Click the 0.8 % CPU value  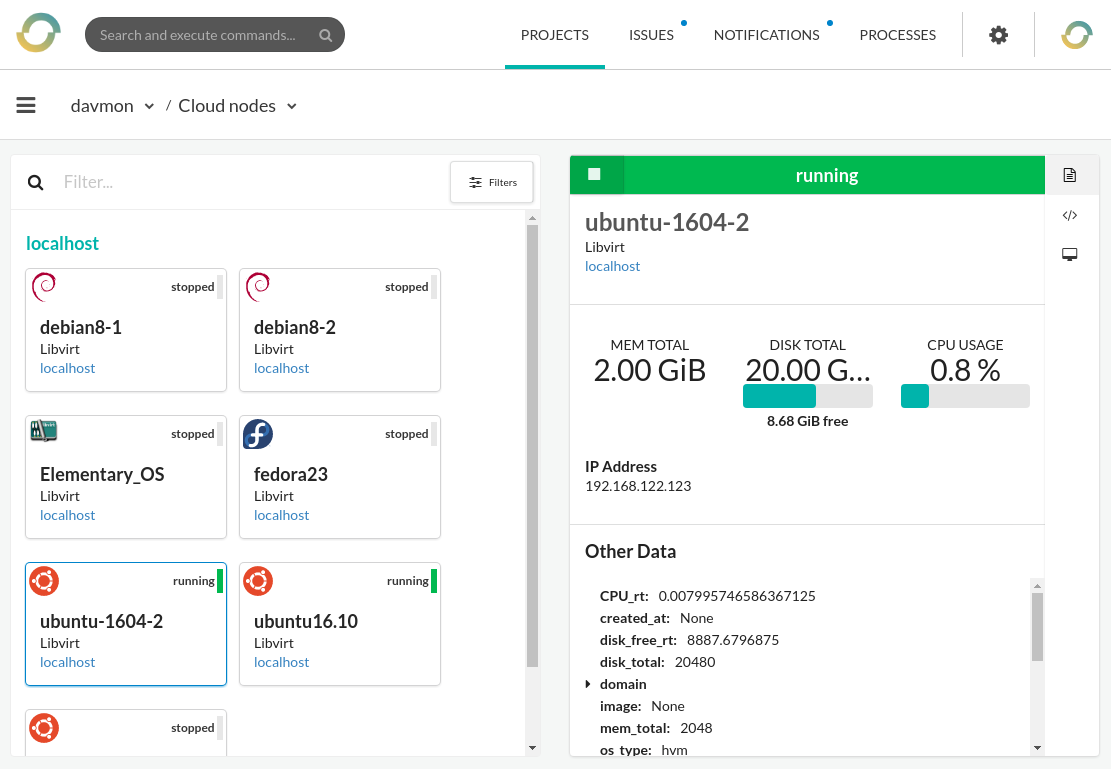pyautogui.click(x=965, y=370)
